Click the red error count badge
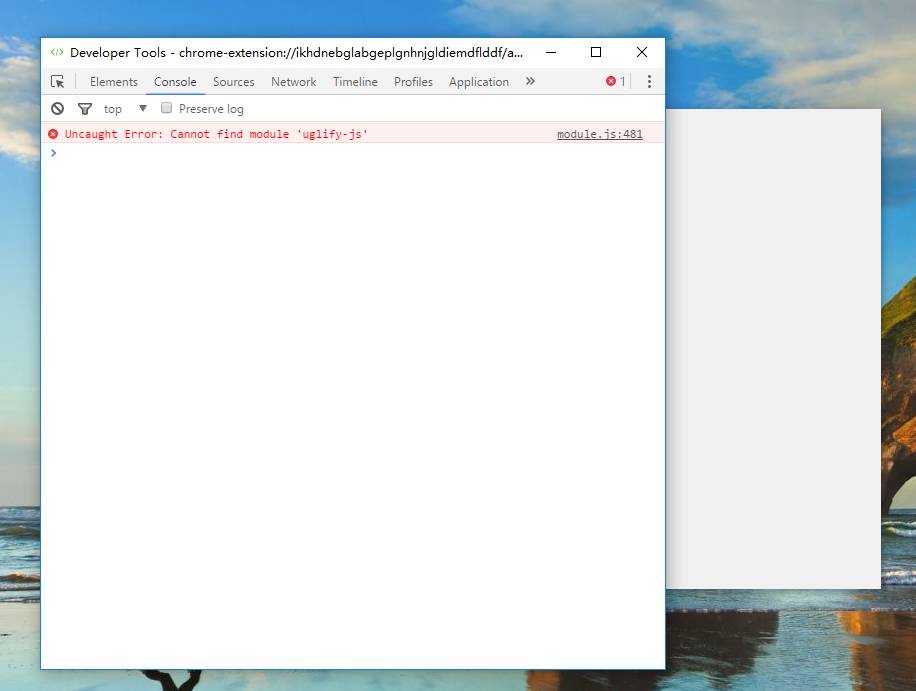Image resolution: width=916 pixels, height=691 pixels. pos(616,82)
